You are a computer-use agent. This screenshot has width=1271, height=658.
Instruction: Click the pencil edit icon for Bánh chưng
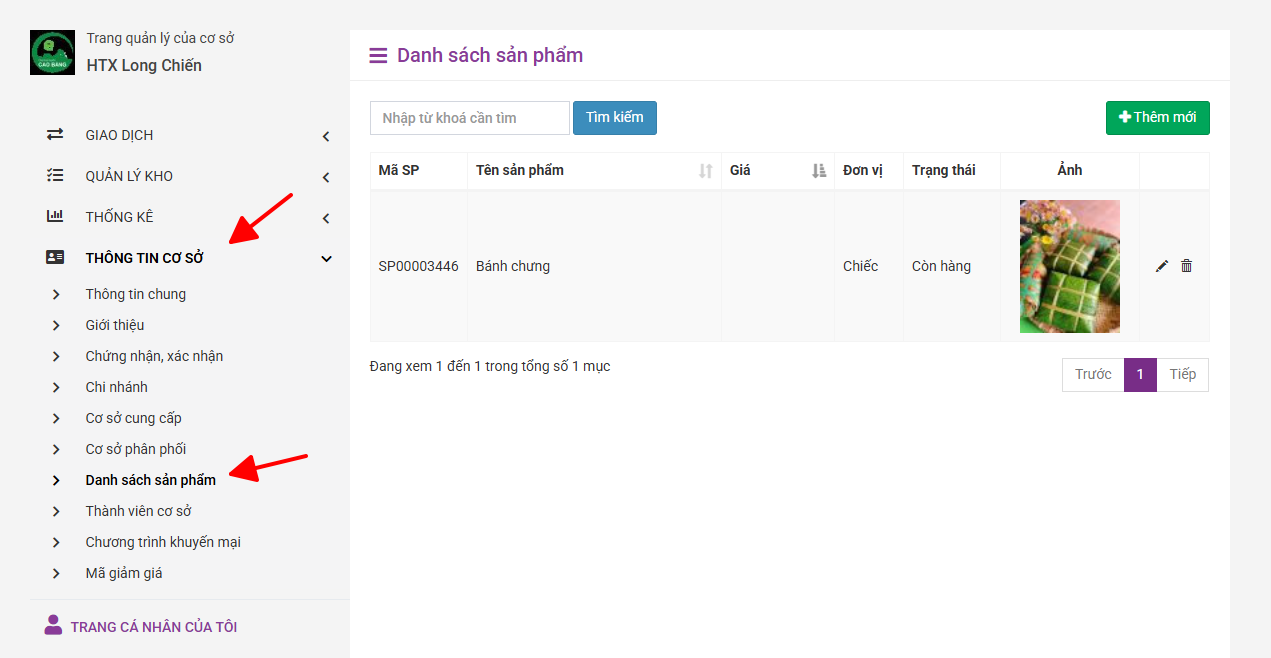coord(1161,266)
